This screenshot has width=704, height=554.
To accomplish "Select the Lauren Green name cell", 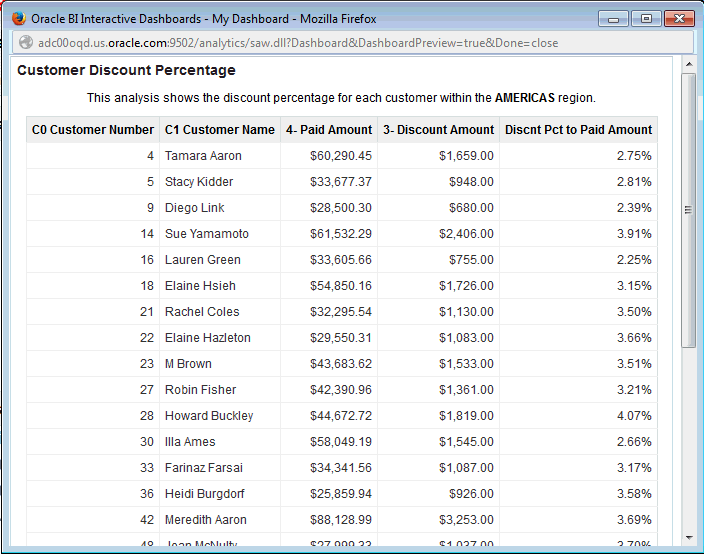I will click(220, 260).
